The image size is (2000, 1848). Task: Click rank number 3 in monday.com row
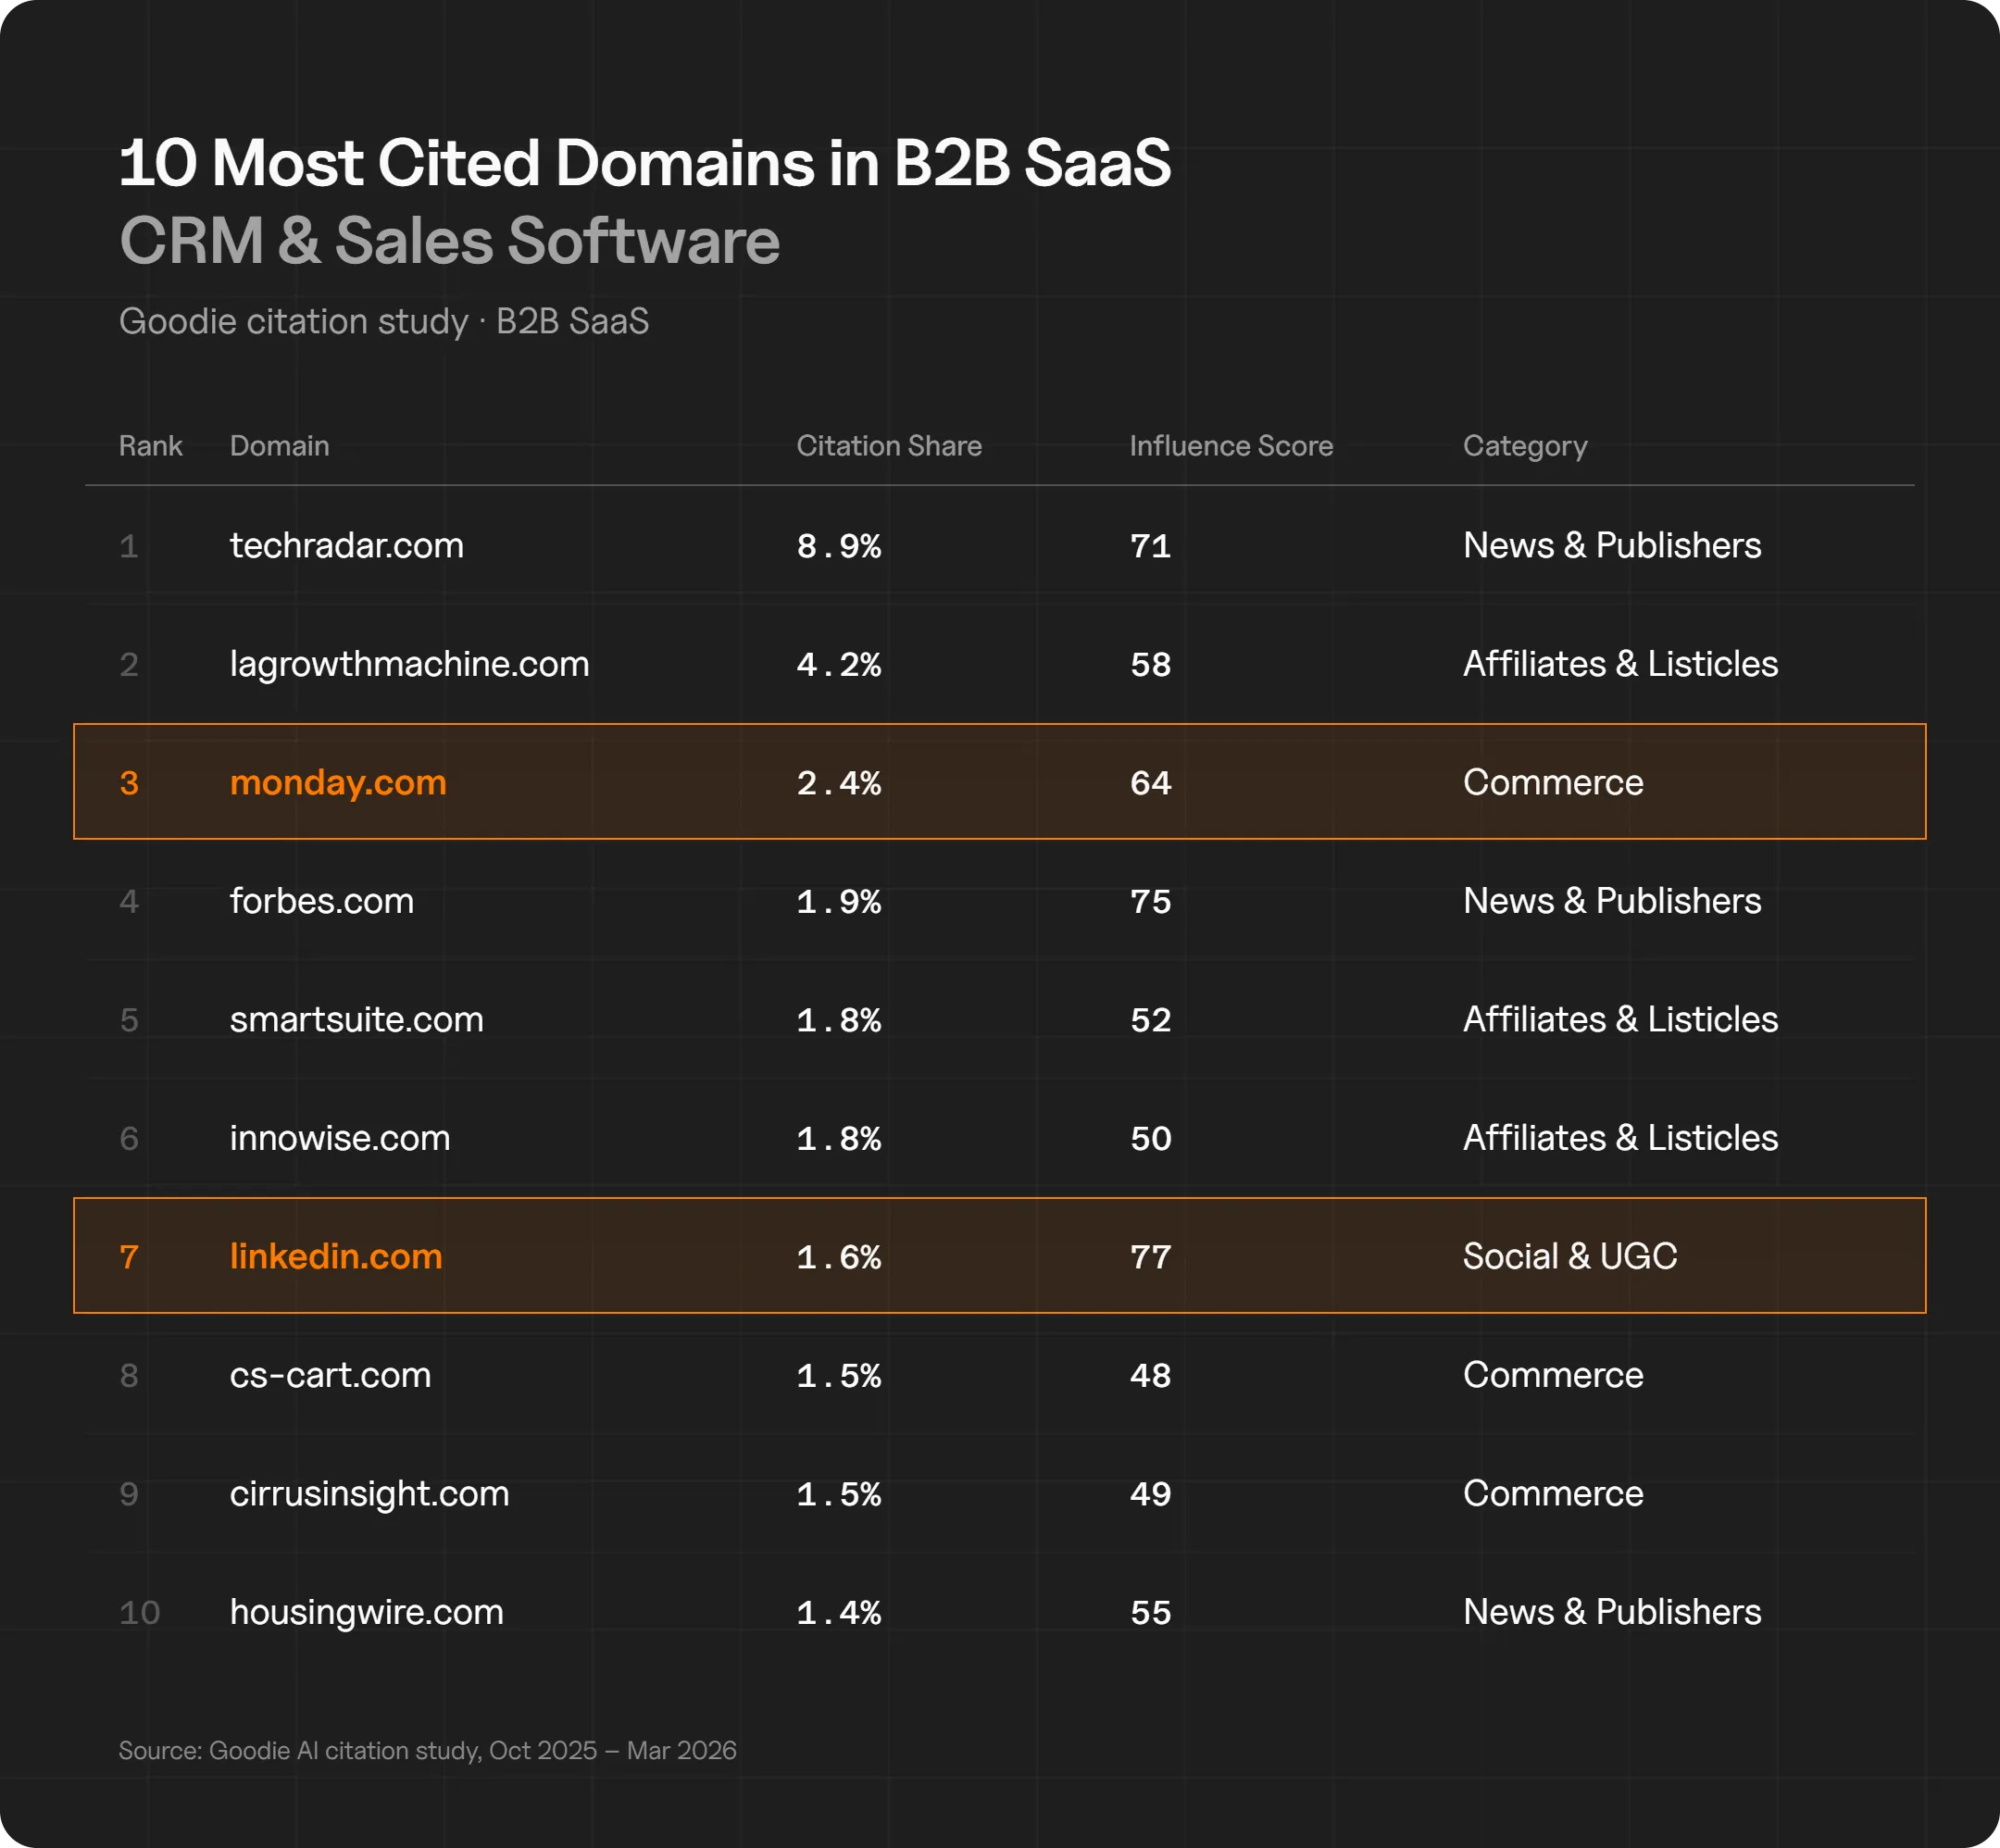pos(128,783)
